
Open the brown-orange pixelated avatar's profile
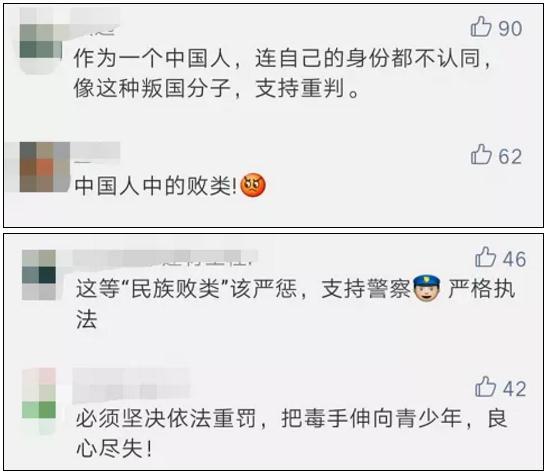(45, 167)
